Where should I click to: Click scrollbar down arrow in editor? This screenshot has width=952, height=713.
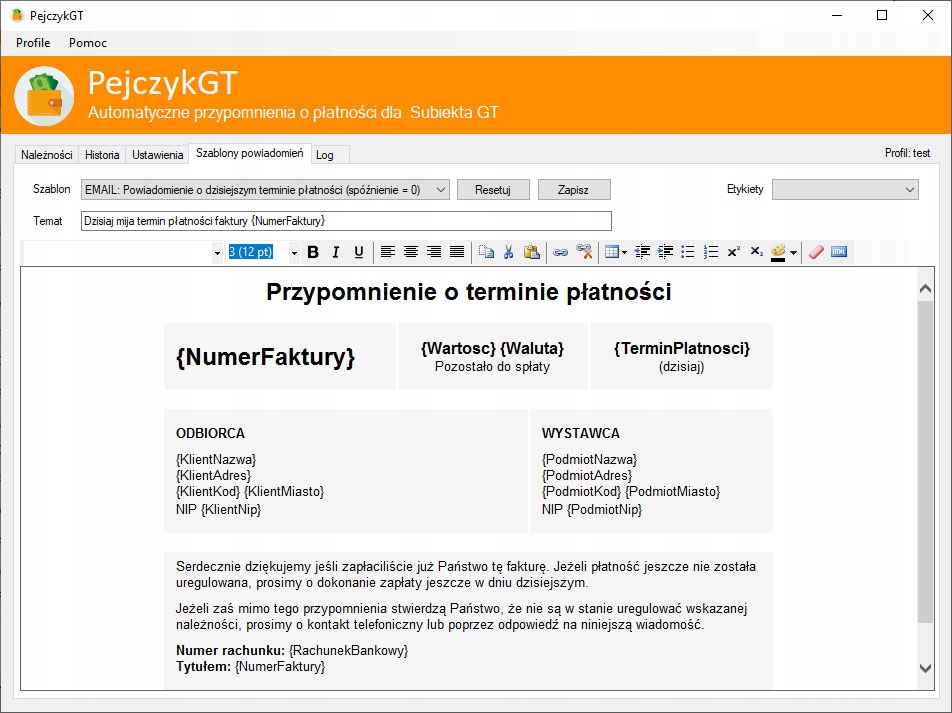(925, 668)
